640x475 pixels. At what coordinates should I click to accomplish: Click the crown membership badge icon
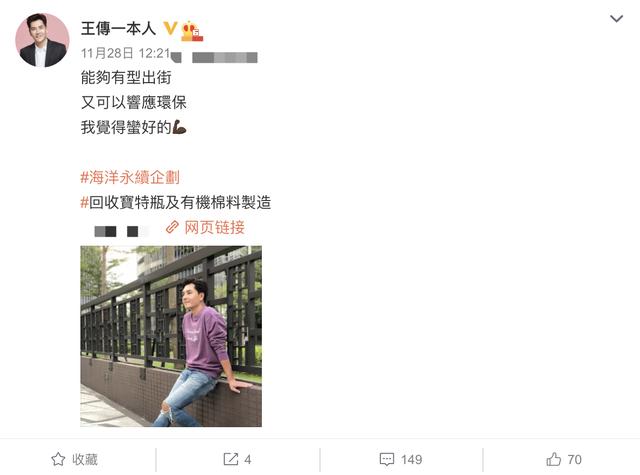pos(191,31)
